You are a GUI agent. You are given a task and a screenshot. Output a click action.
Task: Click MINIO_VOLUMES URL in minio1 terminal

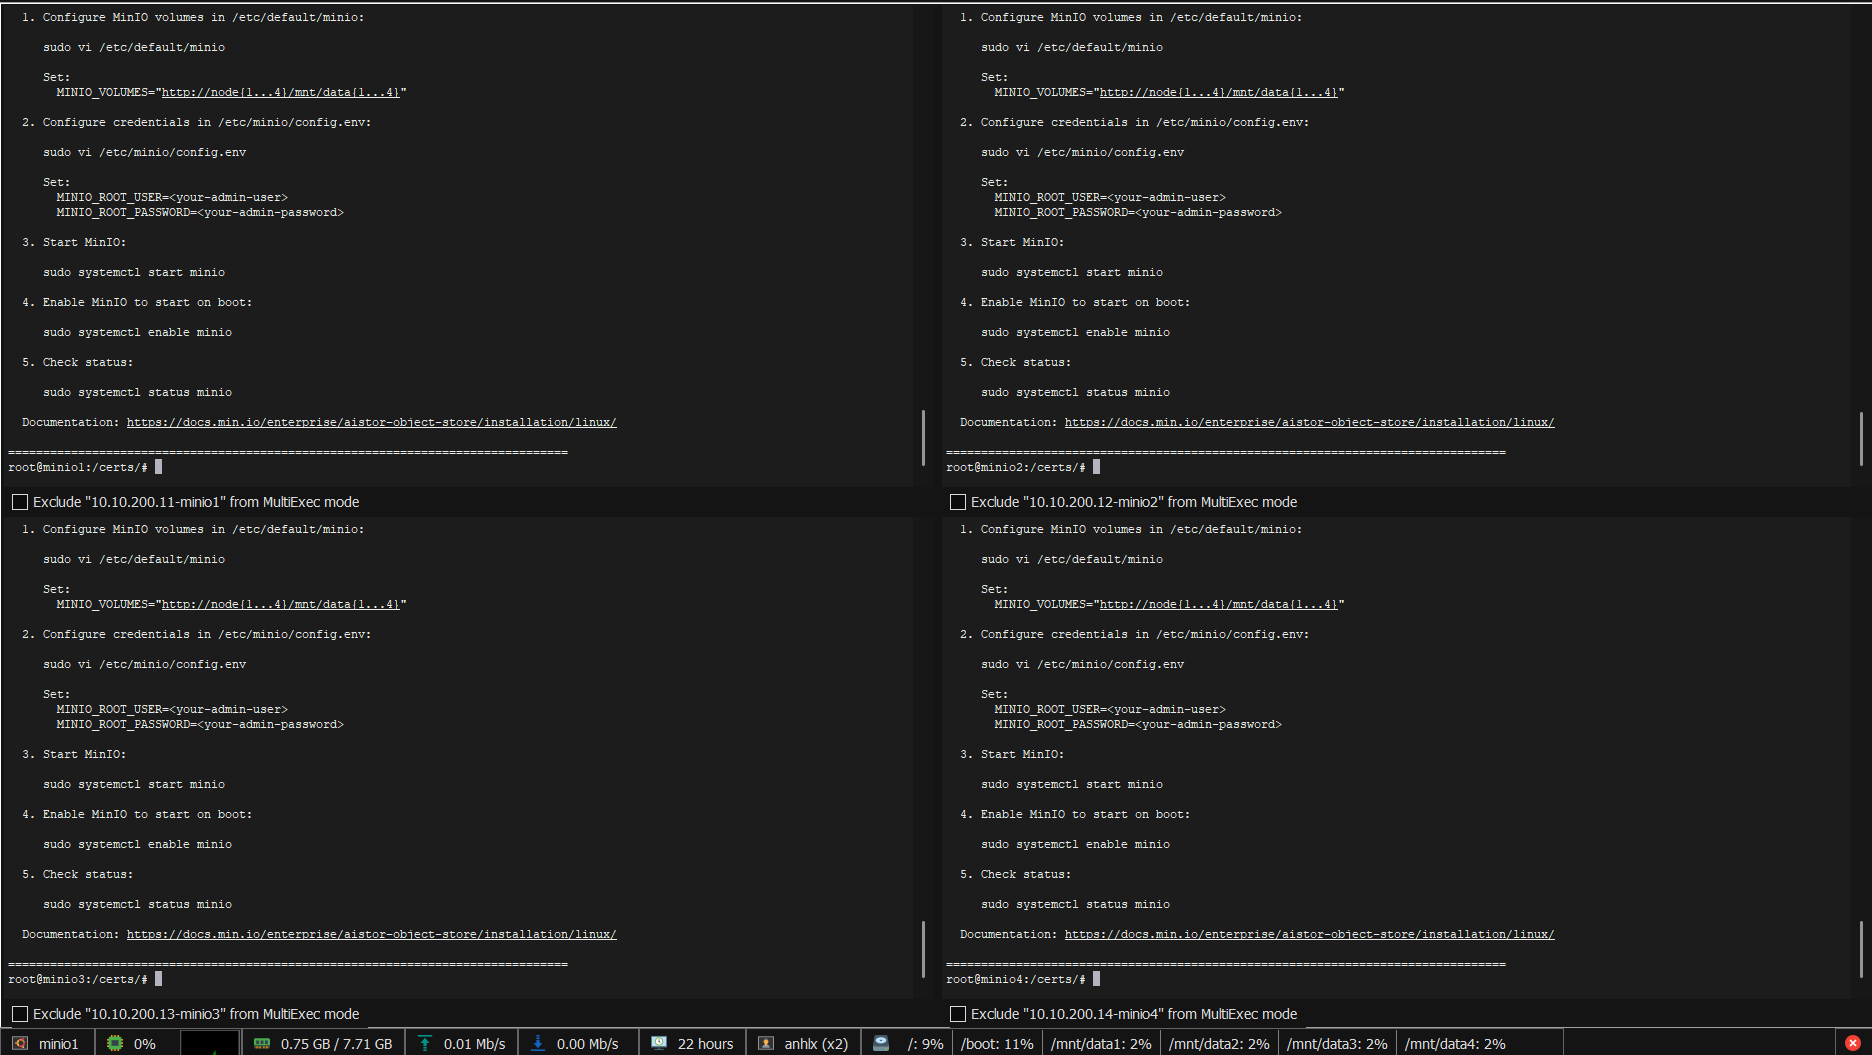[281, 92]
